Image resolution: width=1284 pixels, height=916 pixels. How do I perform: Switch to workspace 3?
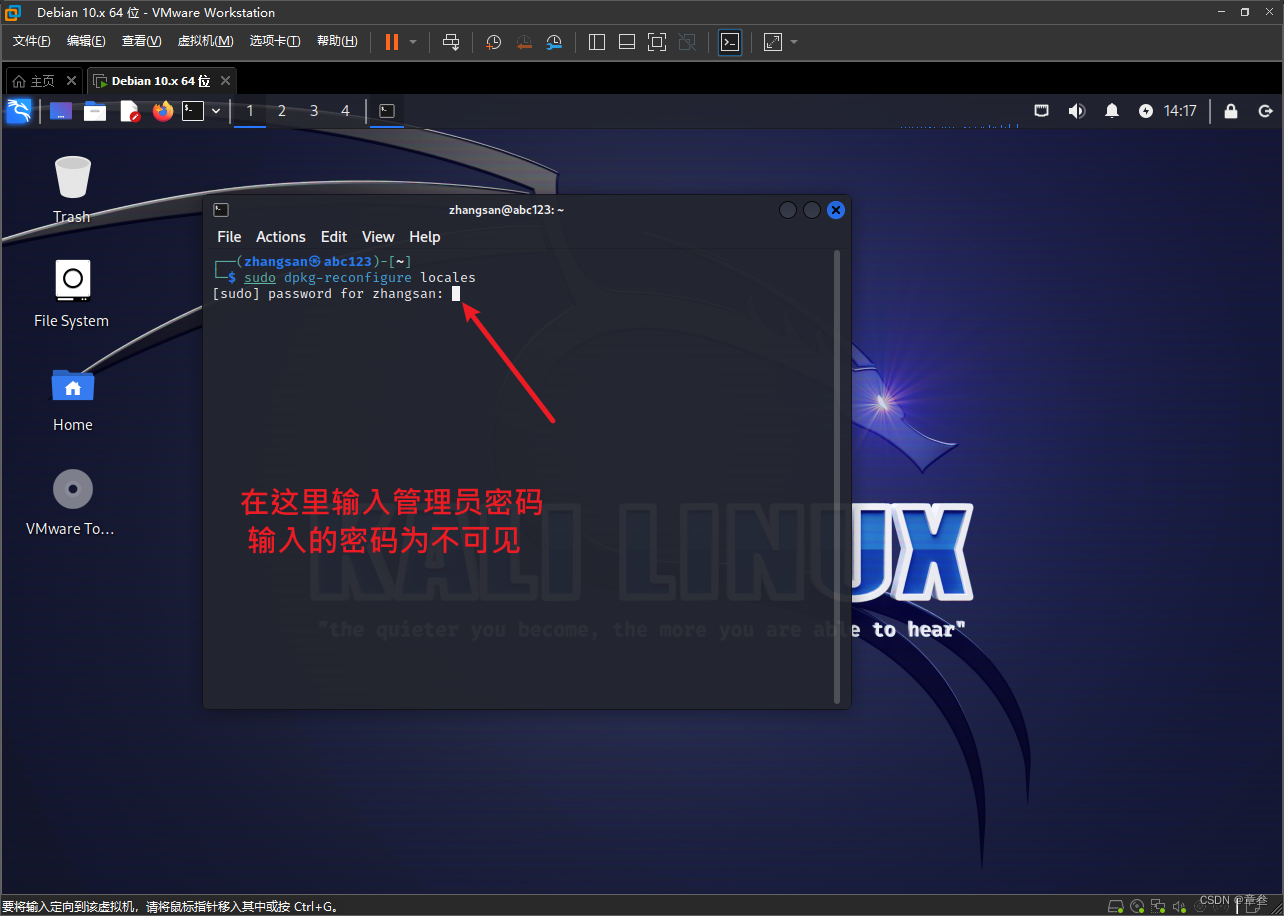[x=314, y=111]
